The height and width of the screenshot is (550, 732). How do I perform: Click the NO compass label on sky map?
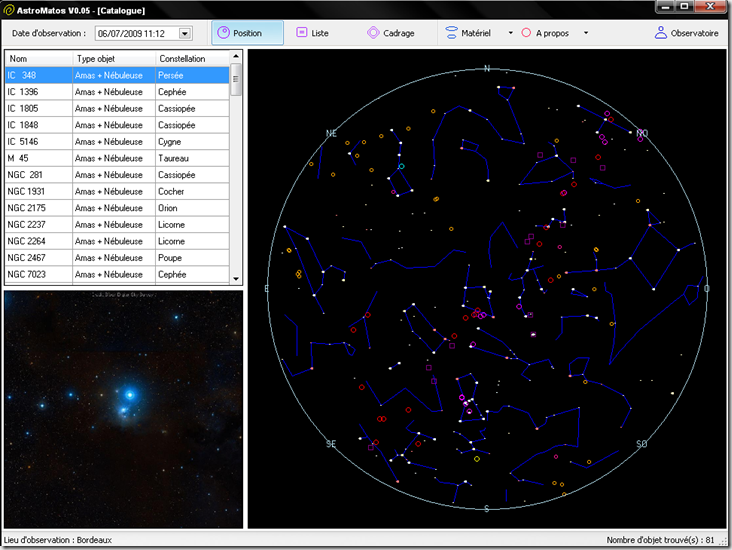click(642, 133)
